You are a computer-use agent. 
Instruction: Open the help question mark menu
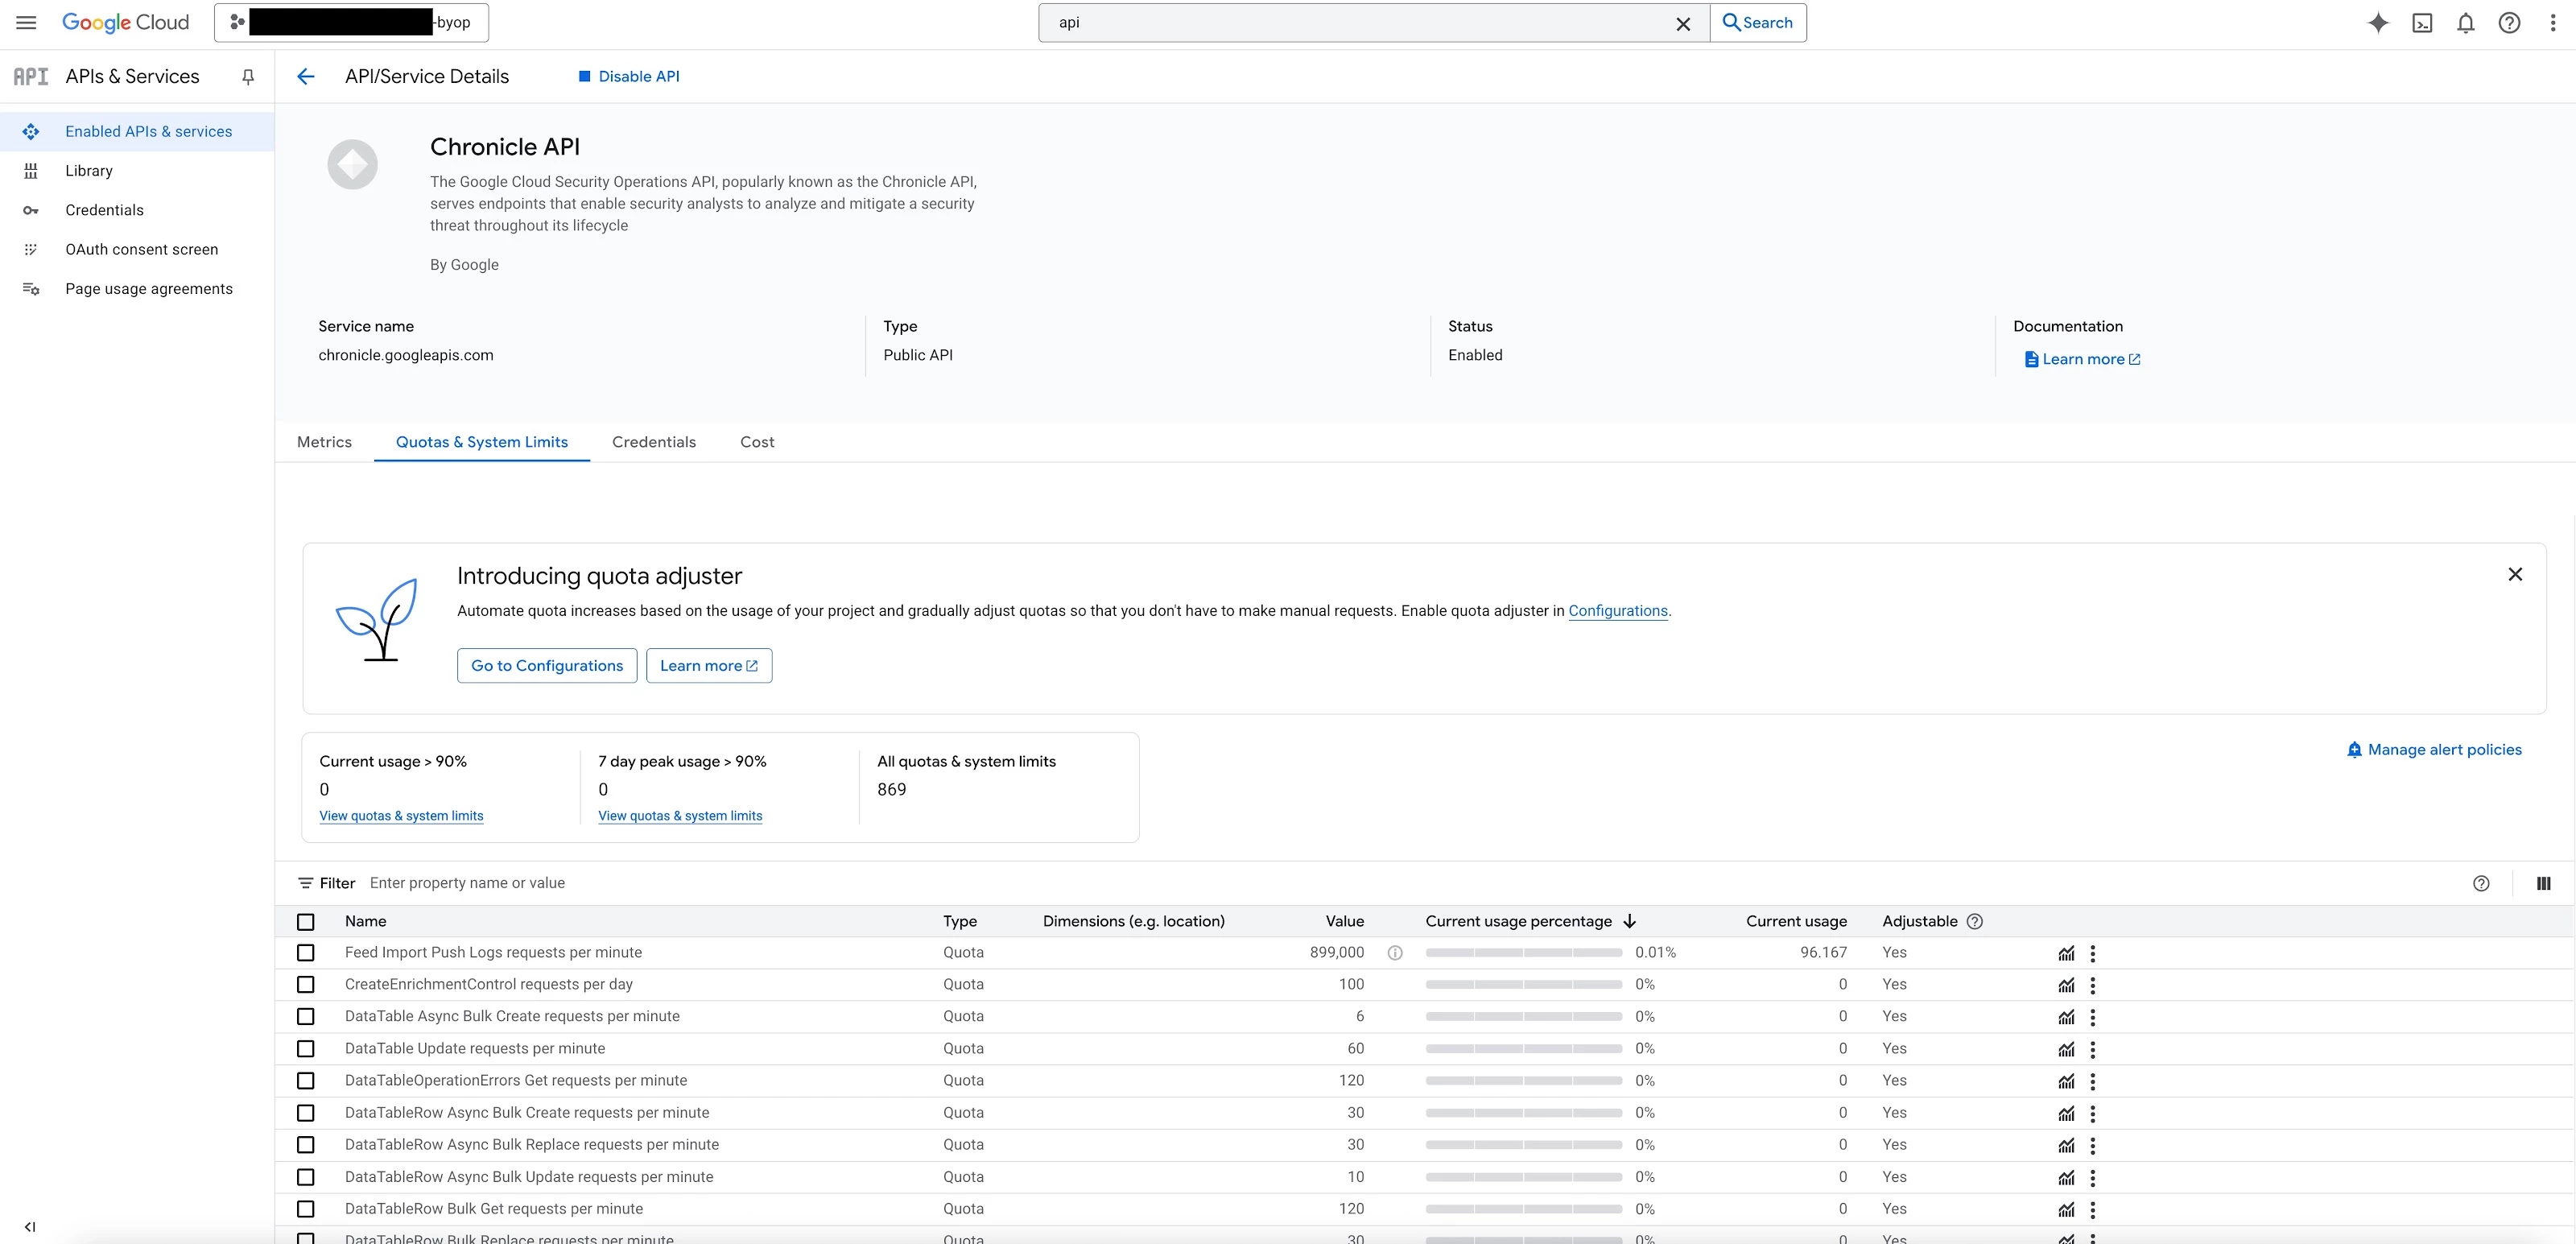pyautogui.click(x=2509, y=23)
